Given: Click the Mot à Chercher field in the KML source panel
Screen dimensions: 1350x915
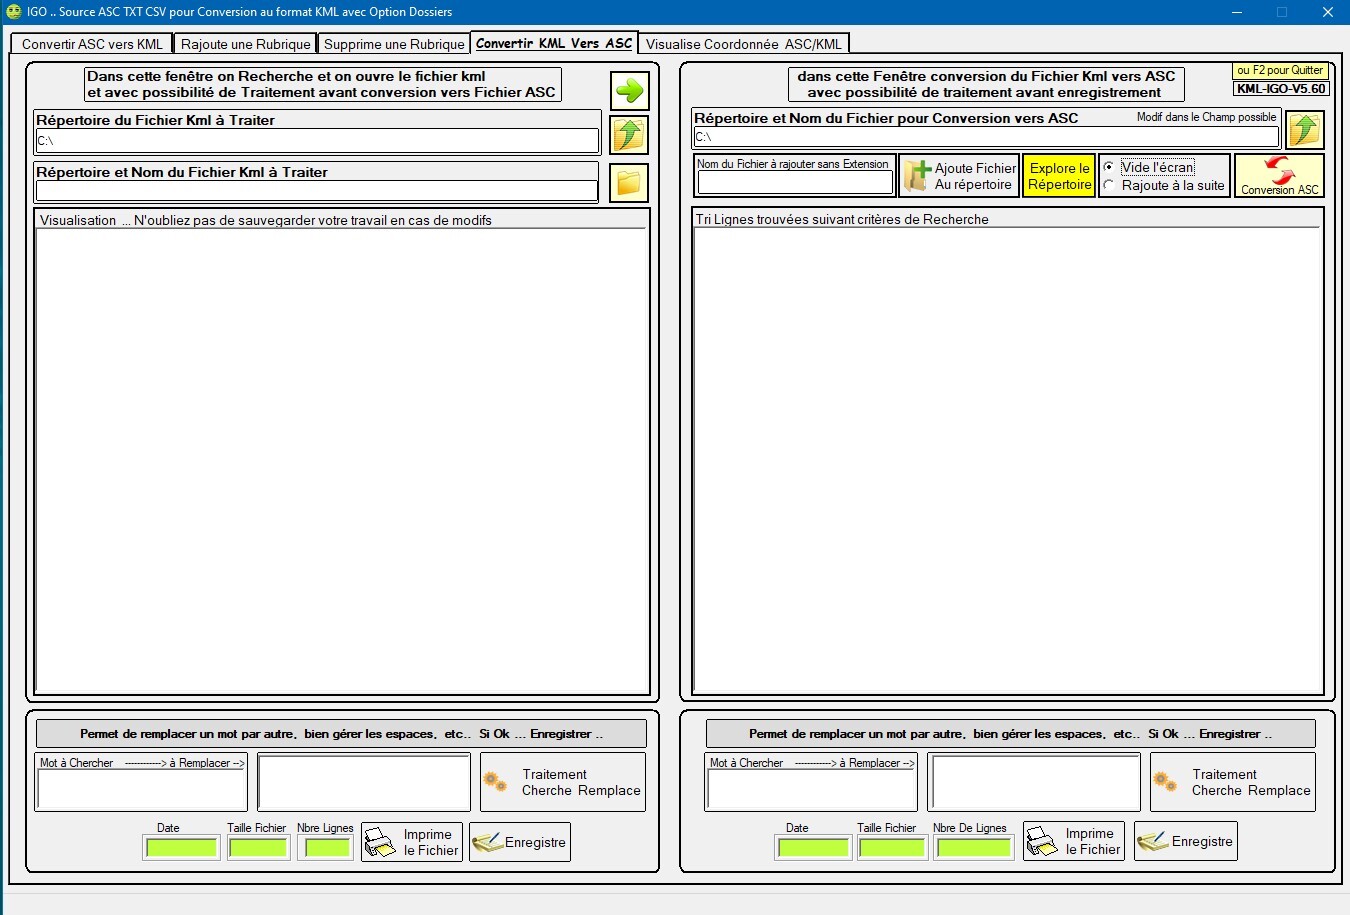Looking at the screenshot, I should pyautogui.click(x=141, y=789).
